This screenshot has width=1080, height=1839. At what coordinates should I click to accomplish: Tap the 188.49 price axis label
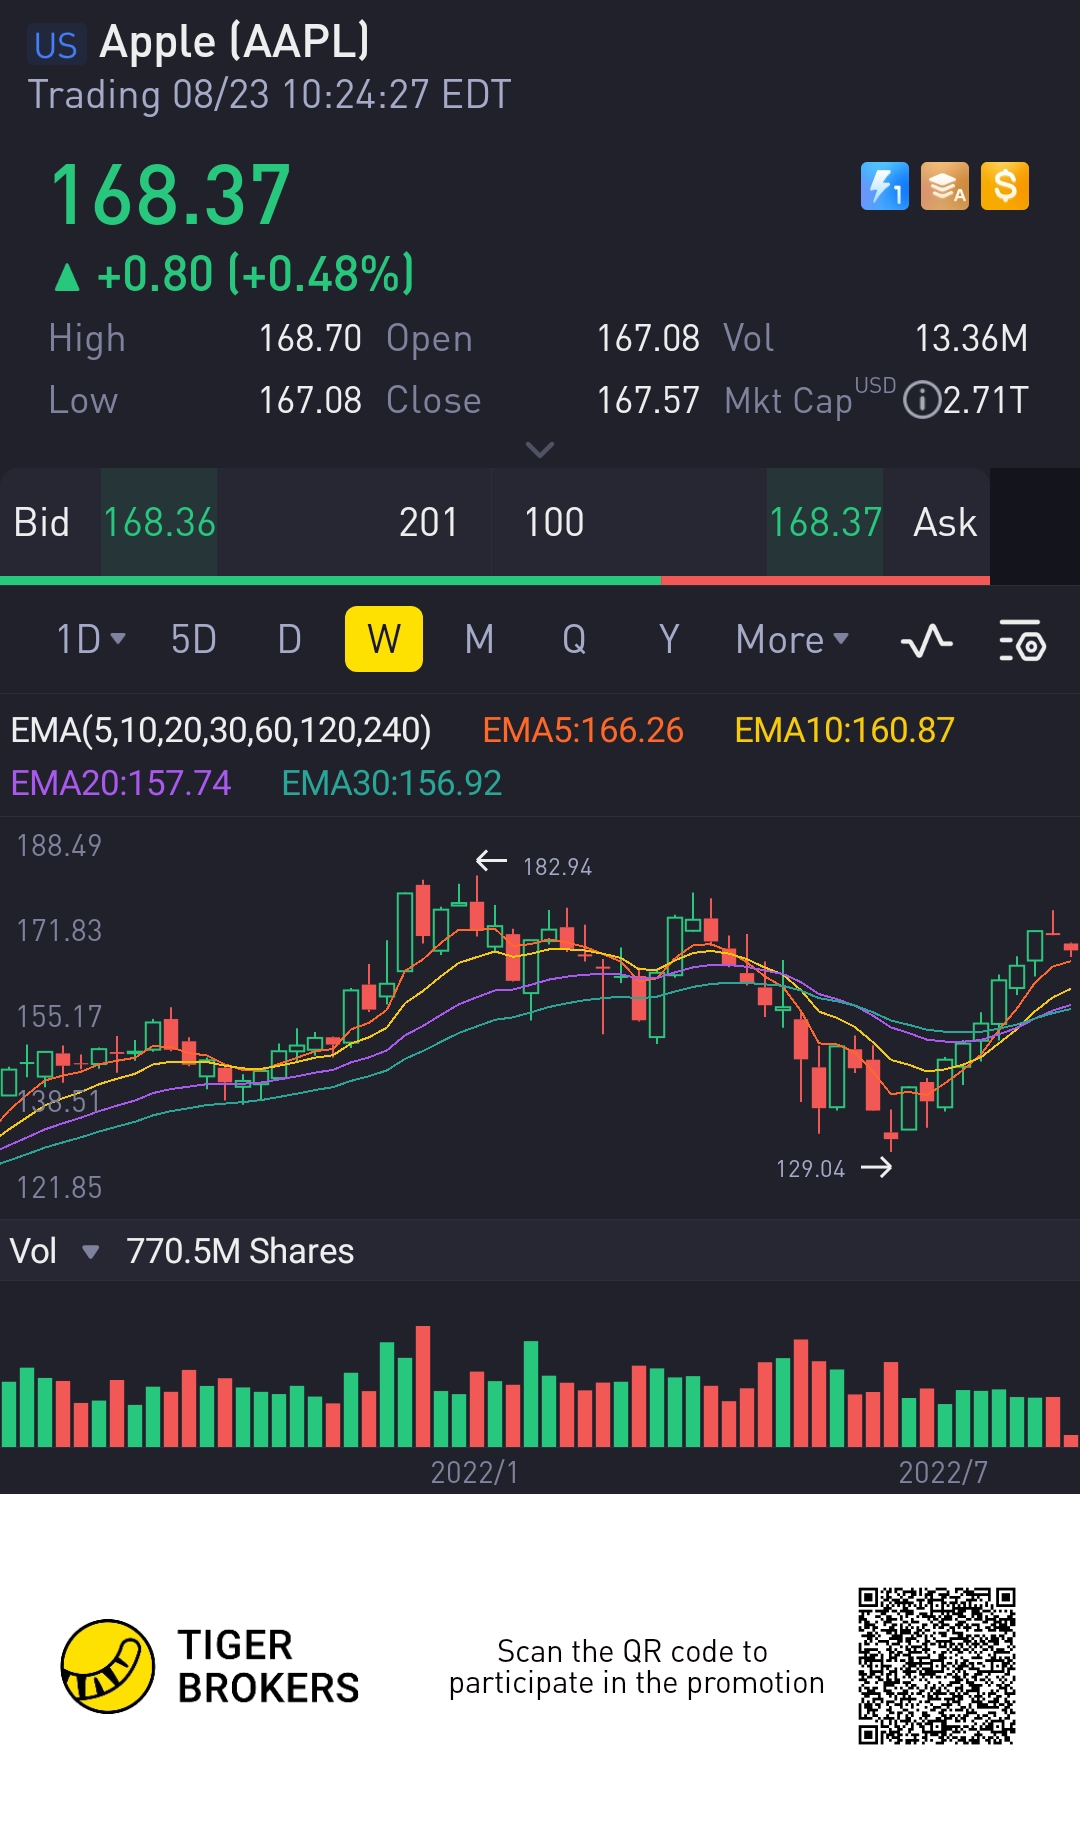click(x=59, y=846)
